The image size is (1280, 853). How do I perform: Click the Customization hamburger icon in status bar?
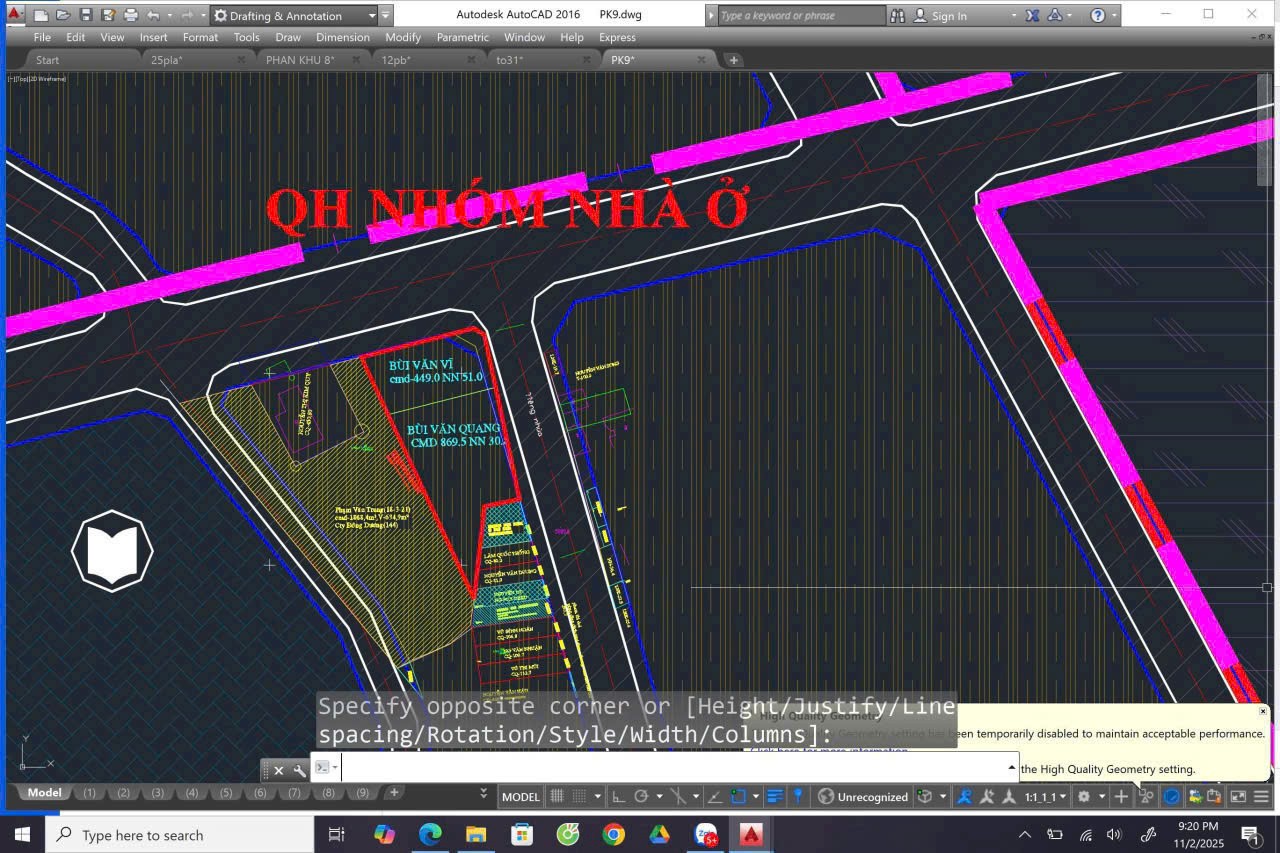point(1261,797)
